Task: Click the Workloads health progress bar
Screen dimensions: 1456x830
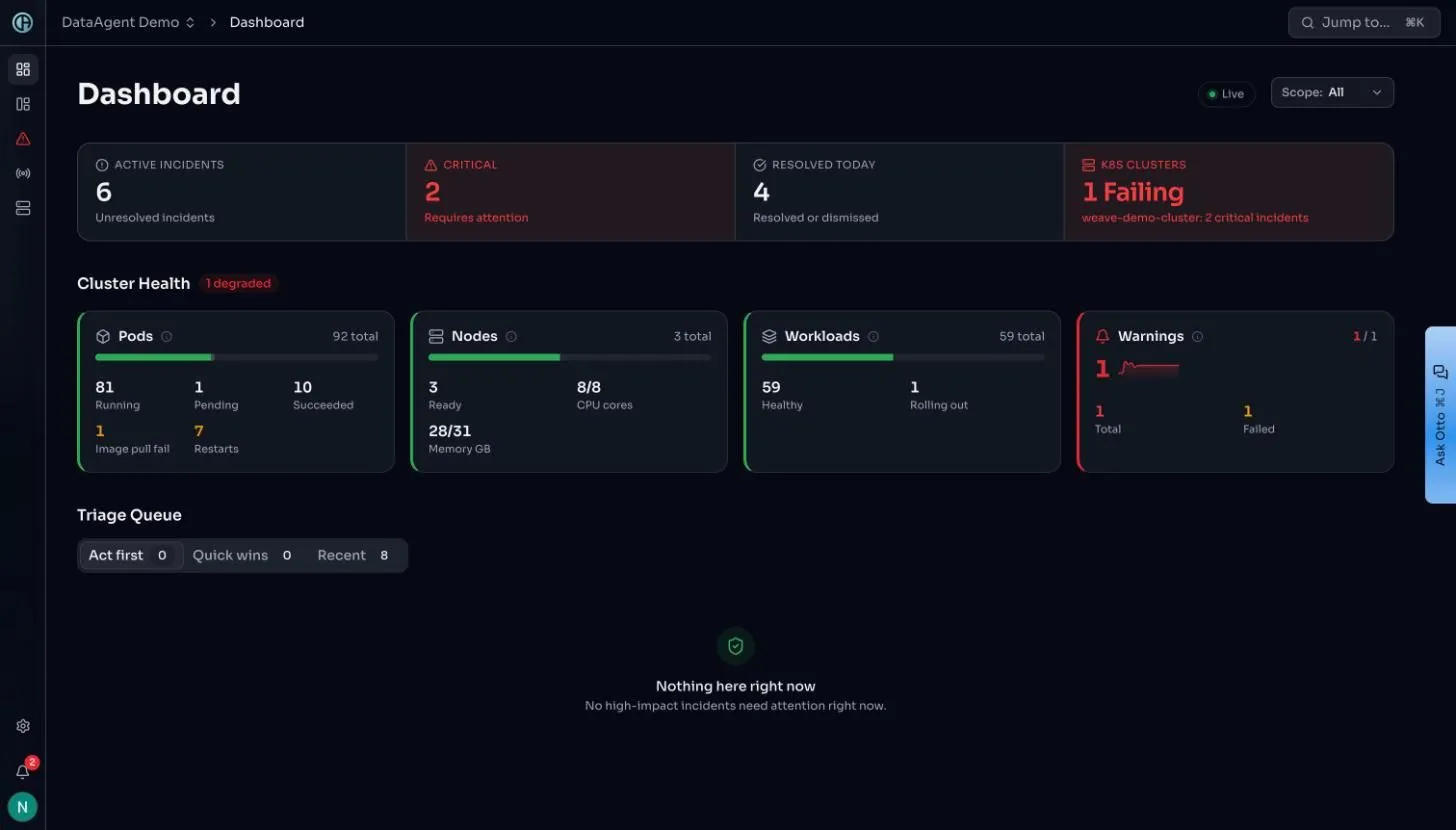Action: (903, 357)
